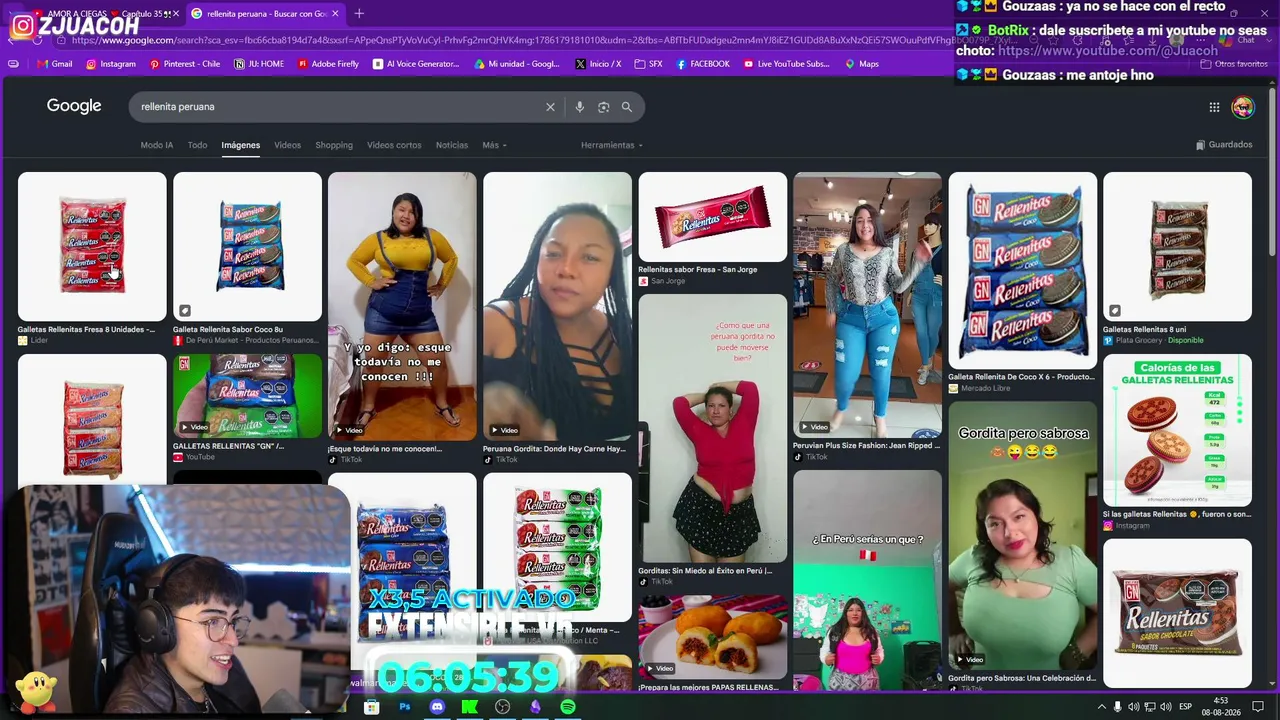Open a new browser tab
The width and height of the screenshot is (1280, 720).
pos(359,14)
